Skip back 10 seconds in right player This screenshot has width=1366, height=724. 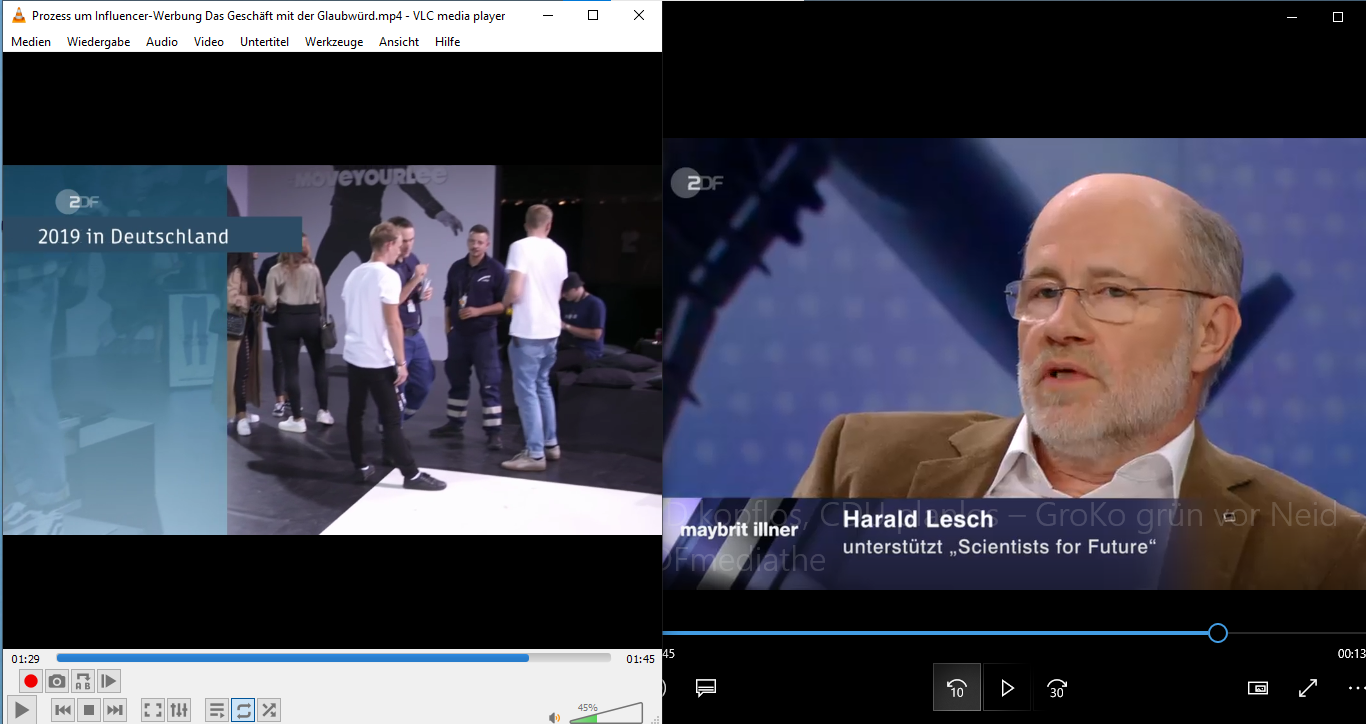957,688
